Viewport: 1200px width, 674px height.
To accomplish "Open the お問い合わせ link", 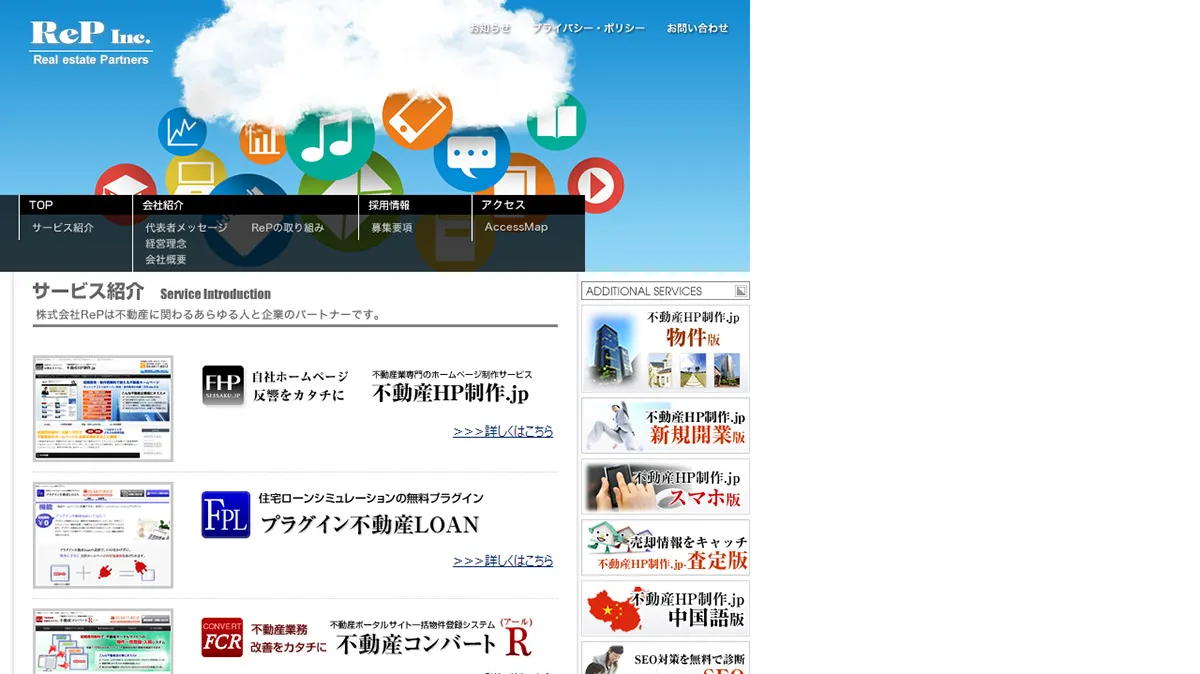I will tap(697, 29).
